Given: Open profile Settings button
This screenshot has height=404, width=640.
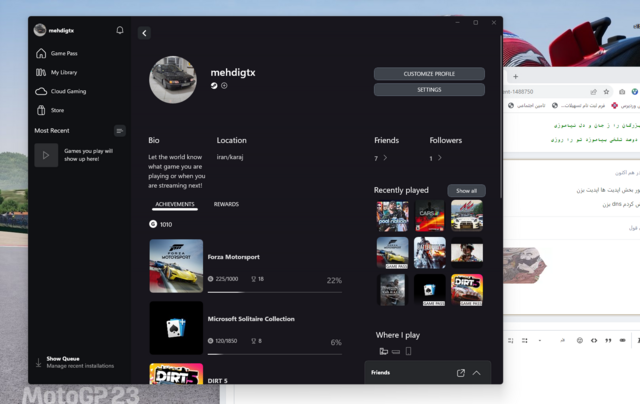Looking at the screenshot, I should click(429, 90).
